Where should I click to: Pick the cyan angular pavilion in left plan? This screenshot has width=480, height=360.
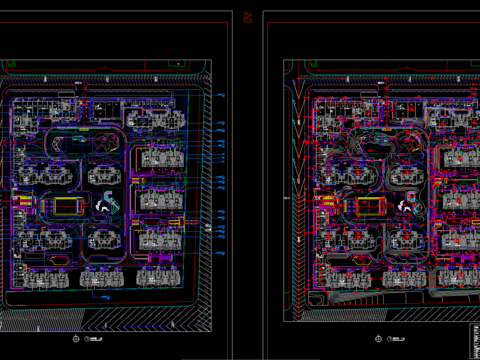112,201
